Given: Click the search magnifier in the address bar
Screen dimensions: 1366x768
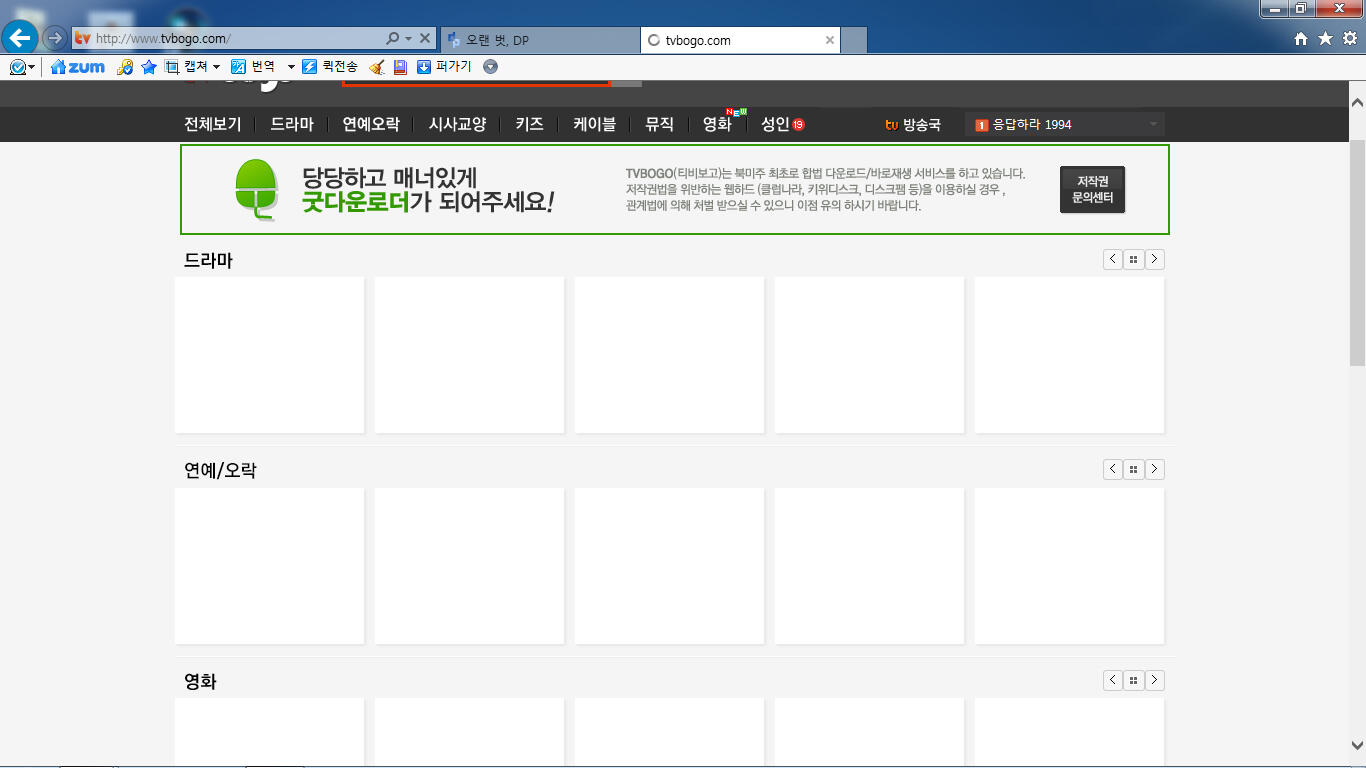Looking at the screenshot, I should (393, 38).
